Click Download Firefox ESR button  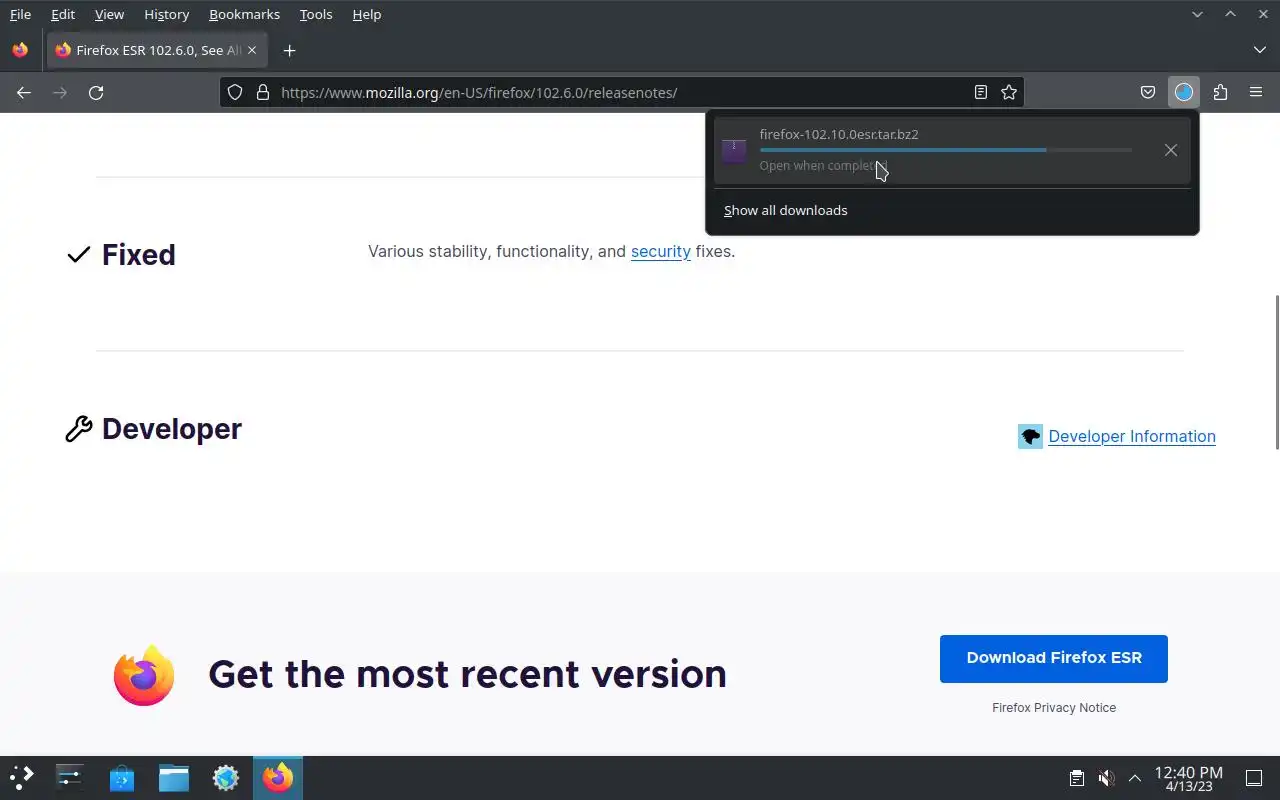(1054, 658)
